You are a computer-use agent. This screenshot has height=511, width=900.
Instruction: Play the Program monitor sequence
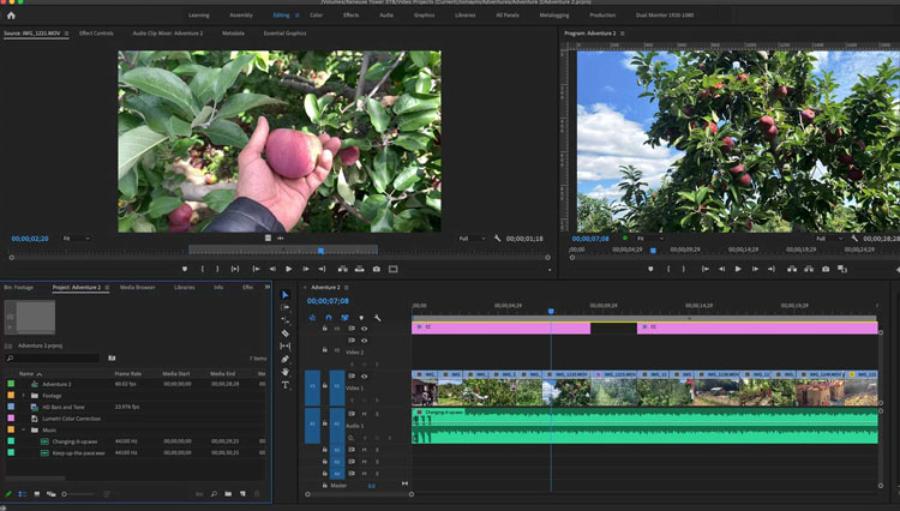738,269
